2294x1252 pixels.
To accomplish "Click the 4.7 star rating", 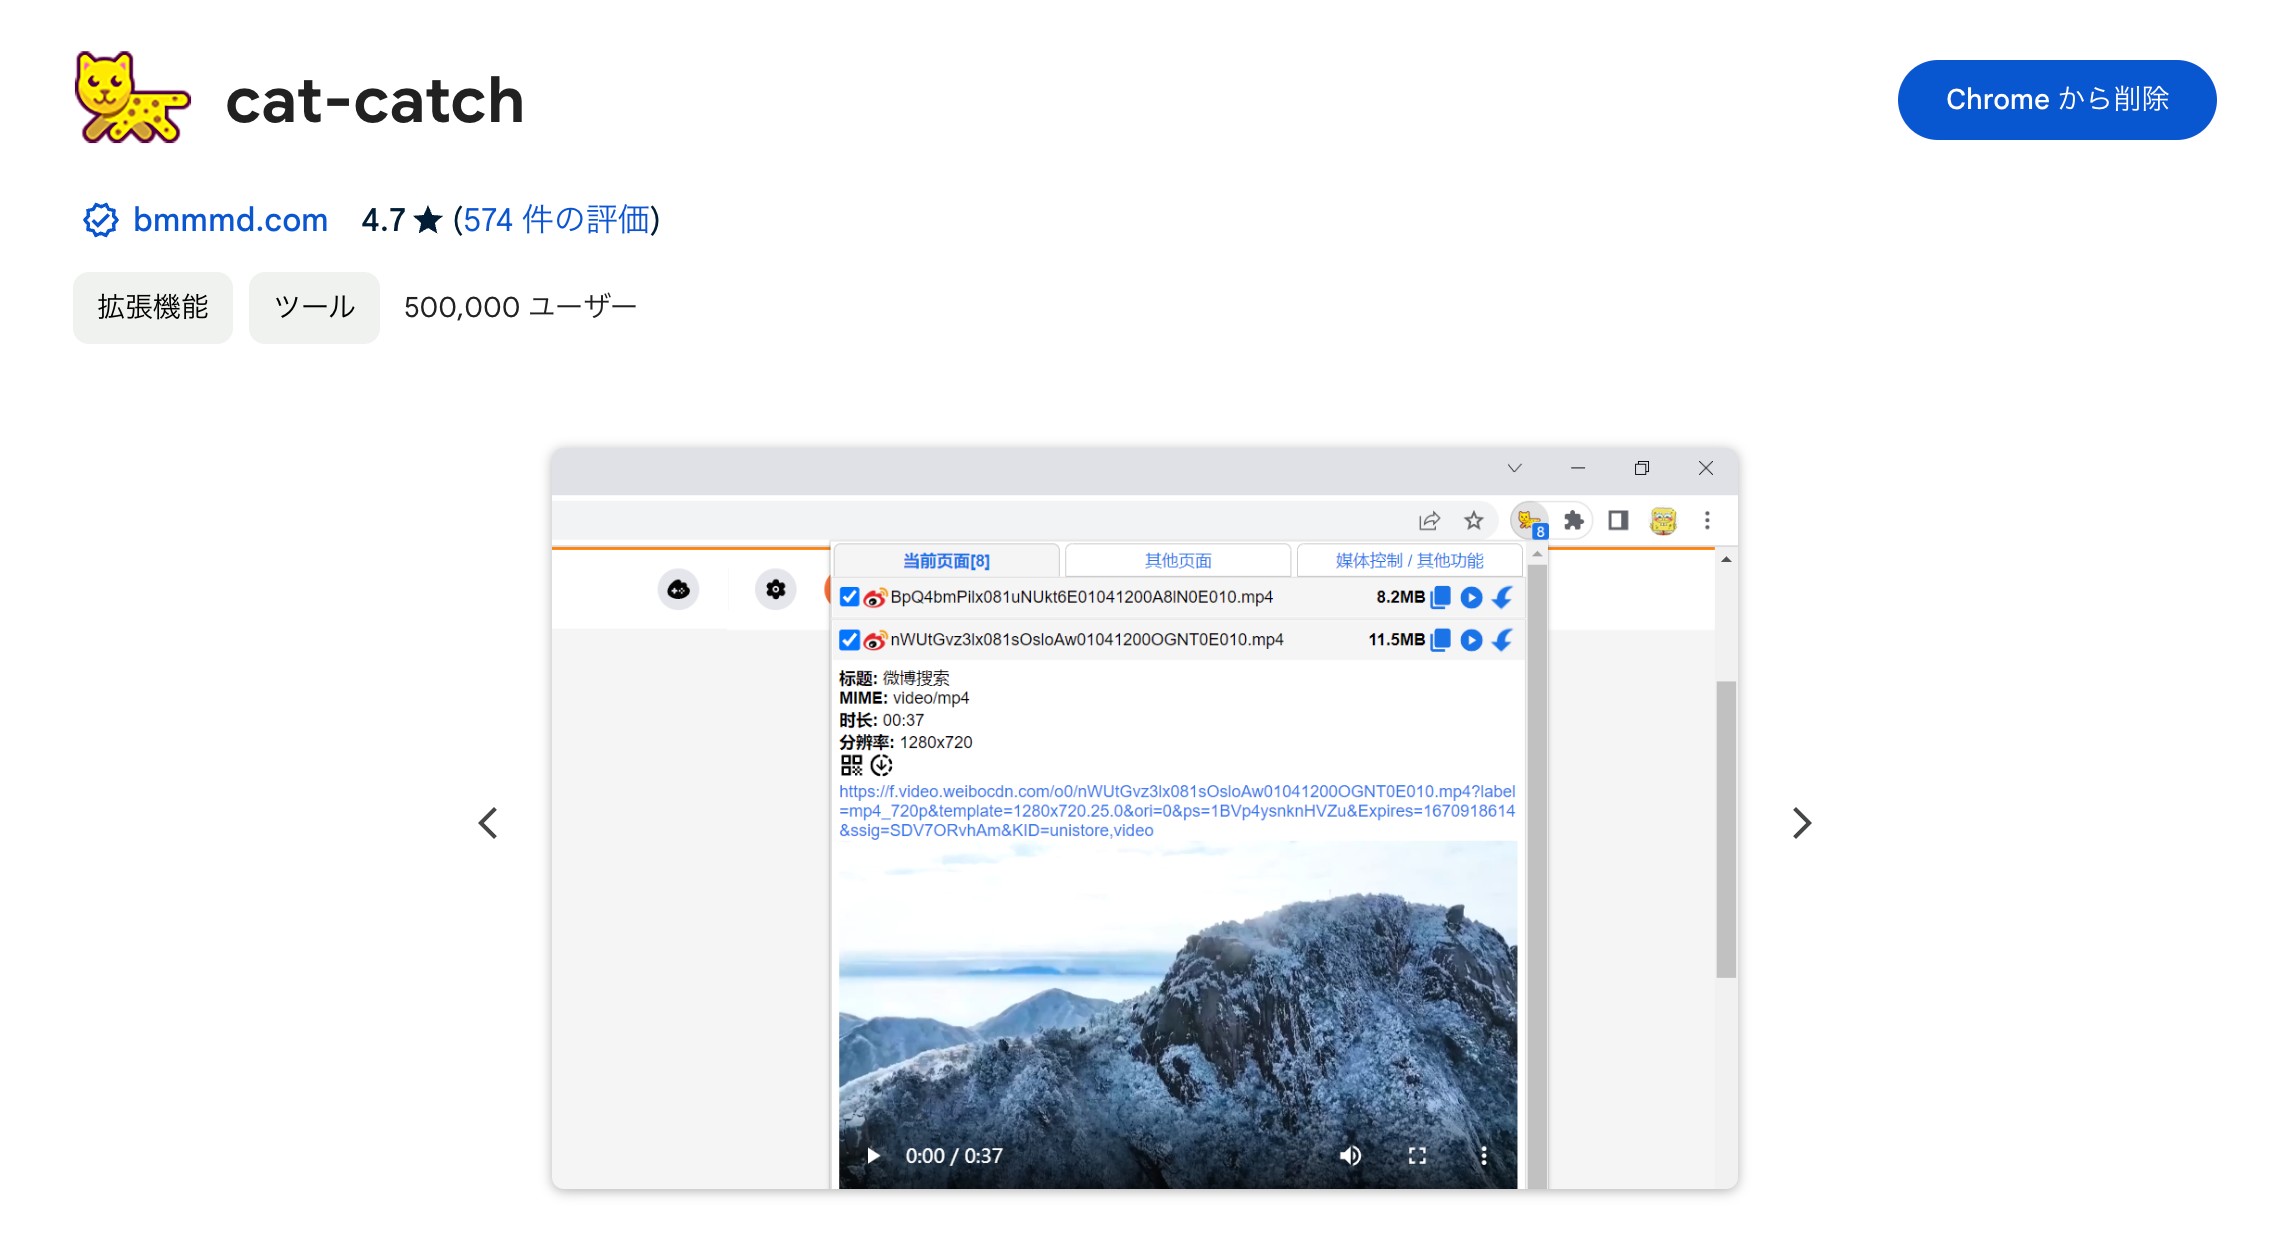I will [x=402, y=220].
